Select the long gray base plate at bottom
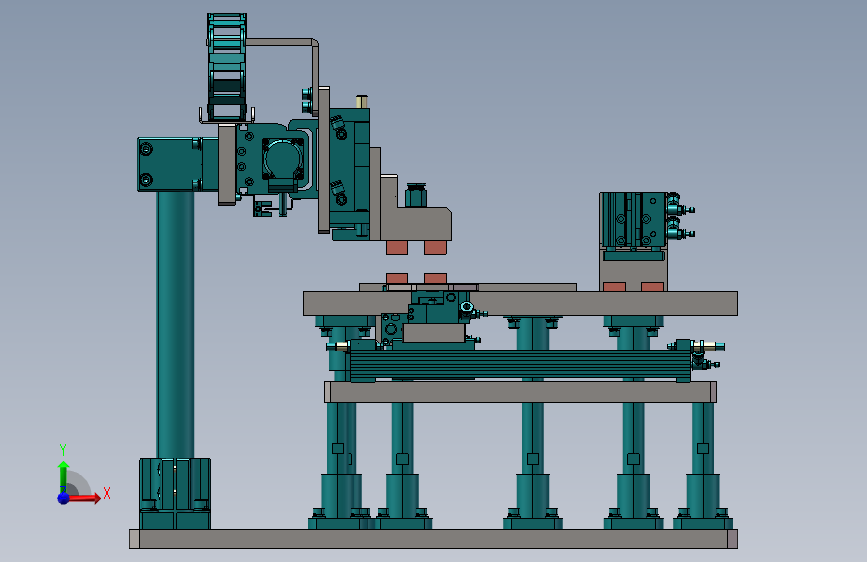The image size is (867, 562). pos(434,539)
